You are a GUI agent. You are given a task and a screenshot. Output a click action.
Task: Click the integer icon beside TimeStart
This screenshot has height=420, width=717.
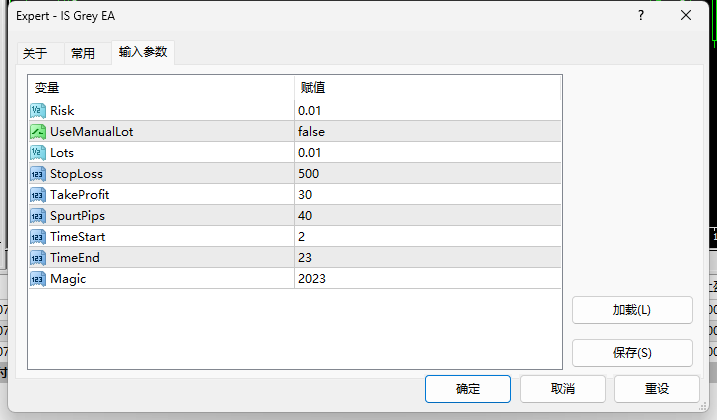pos(38,237)
